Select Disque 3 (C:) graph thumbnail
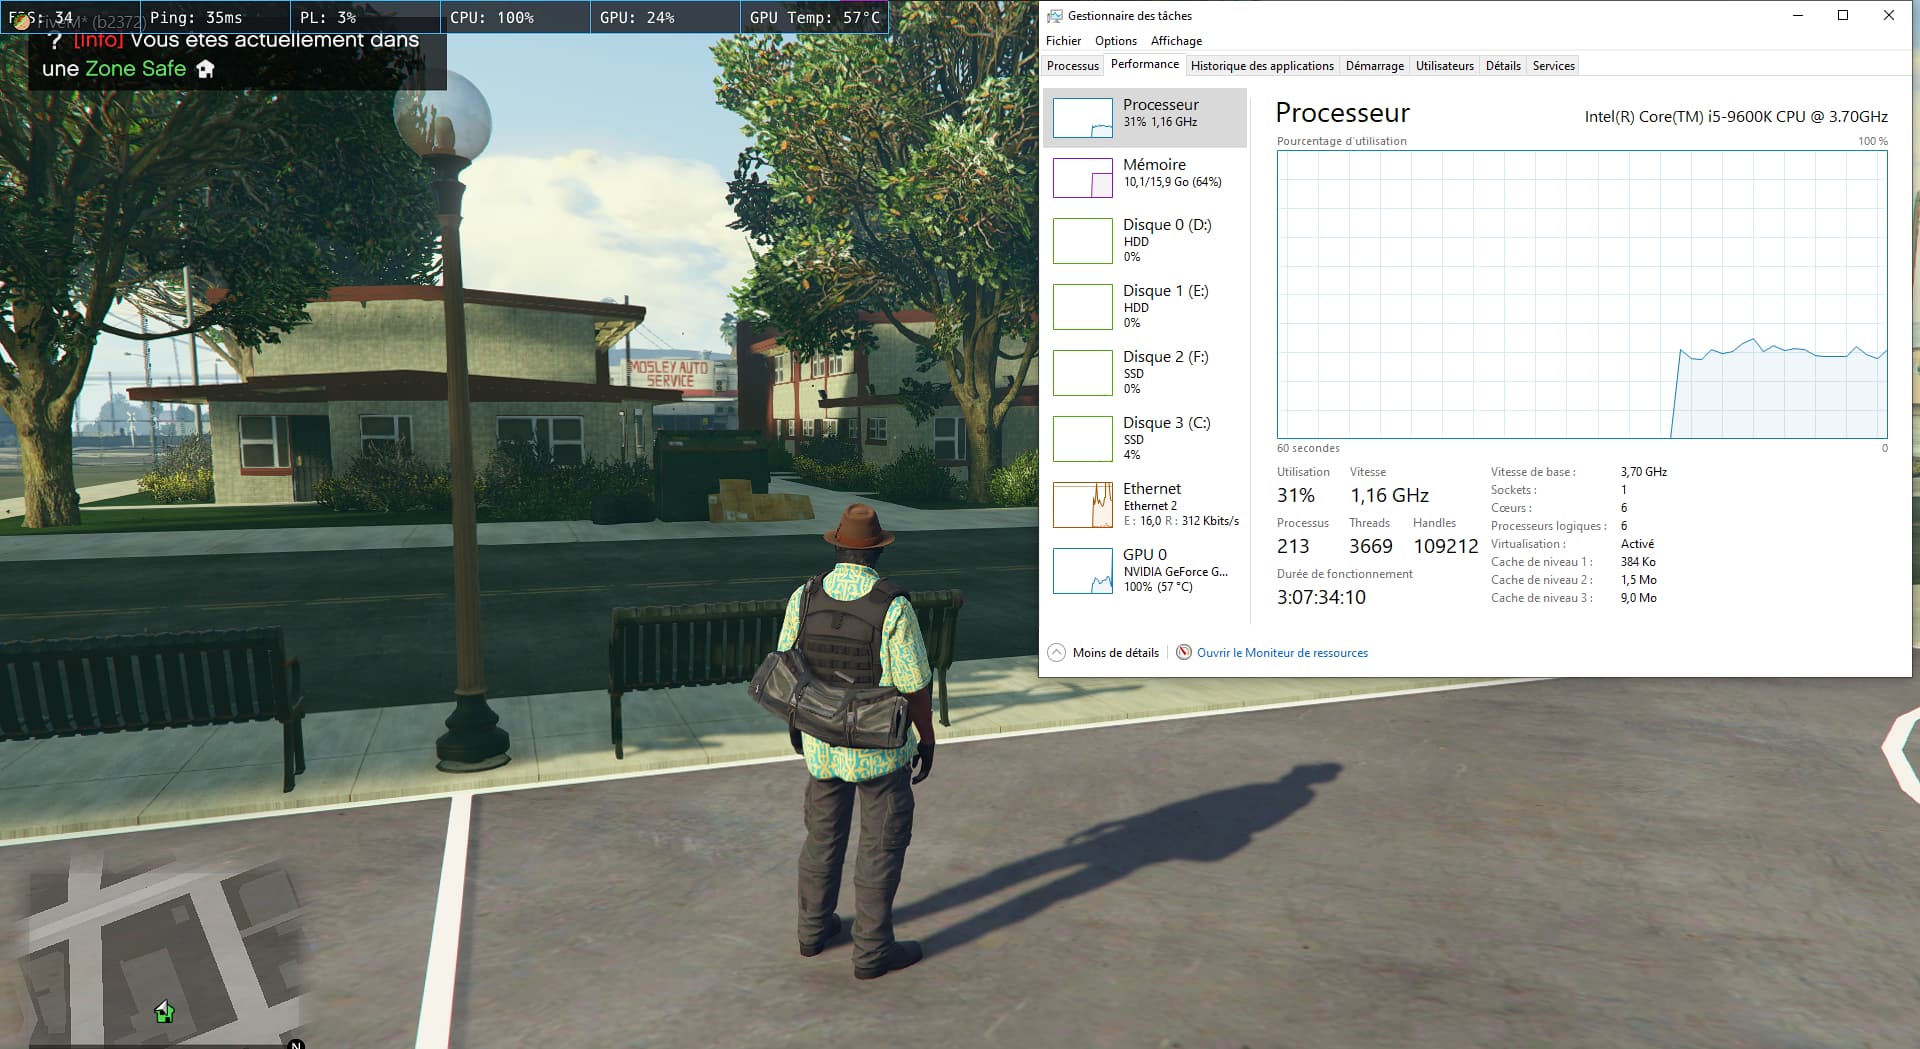 click(1083, 439)
